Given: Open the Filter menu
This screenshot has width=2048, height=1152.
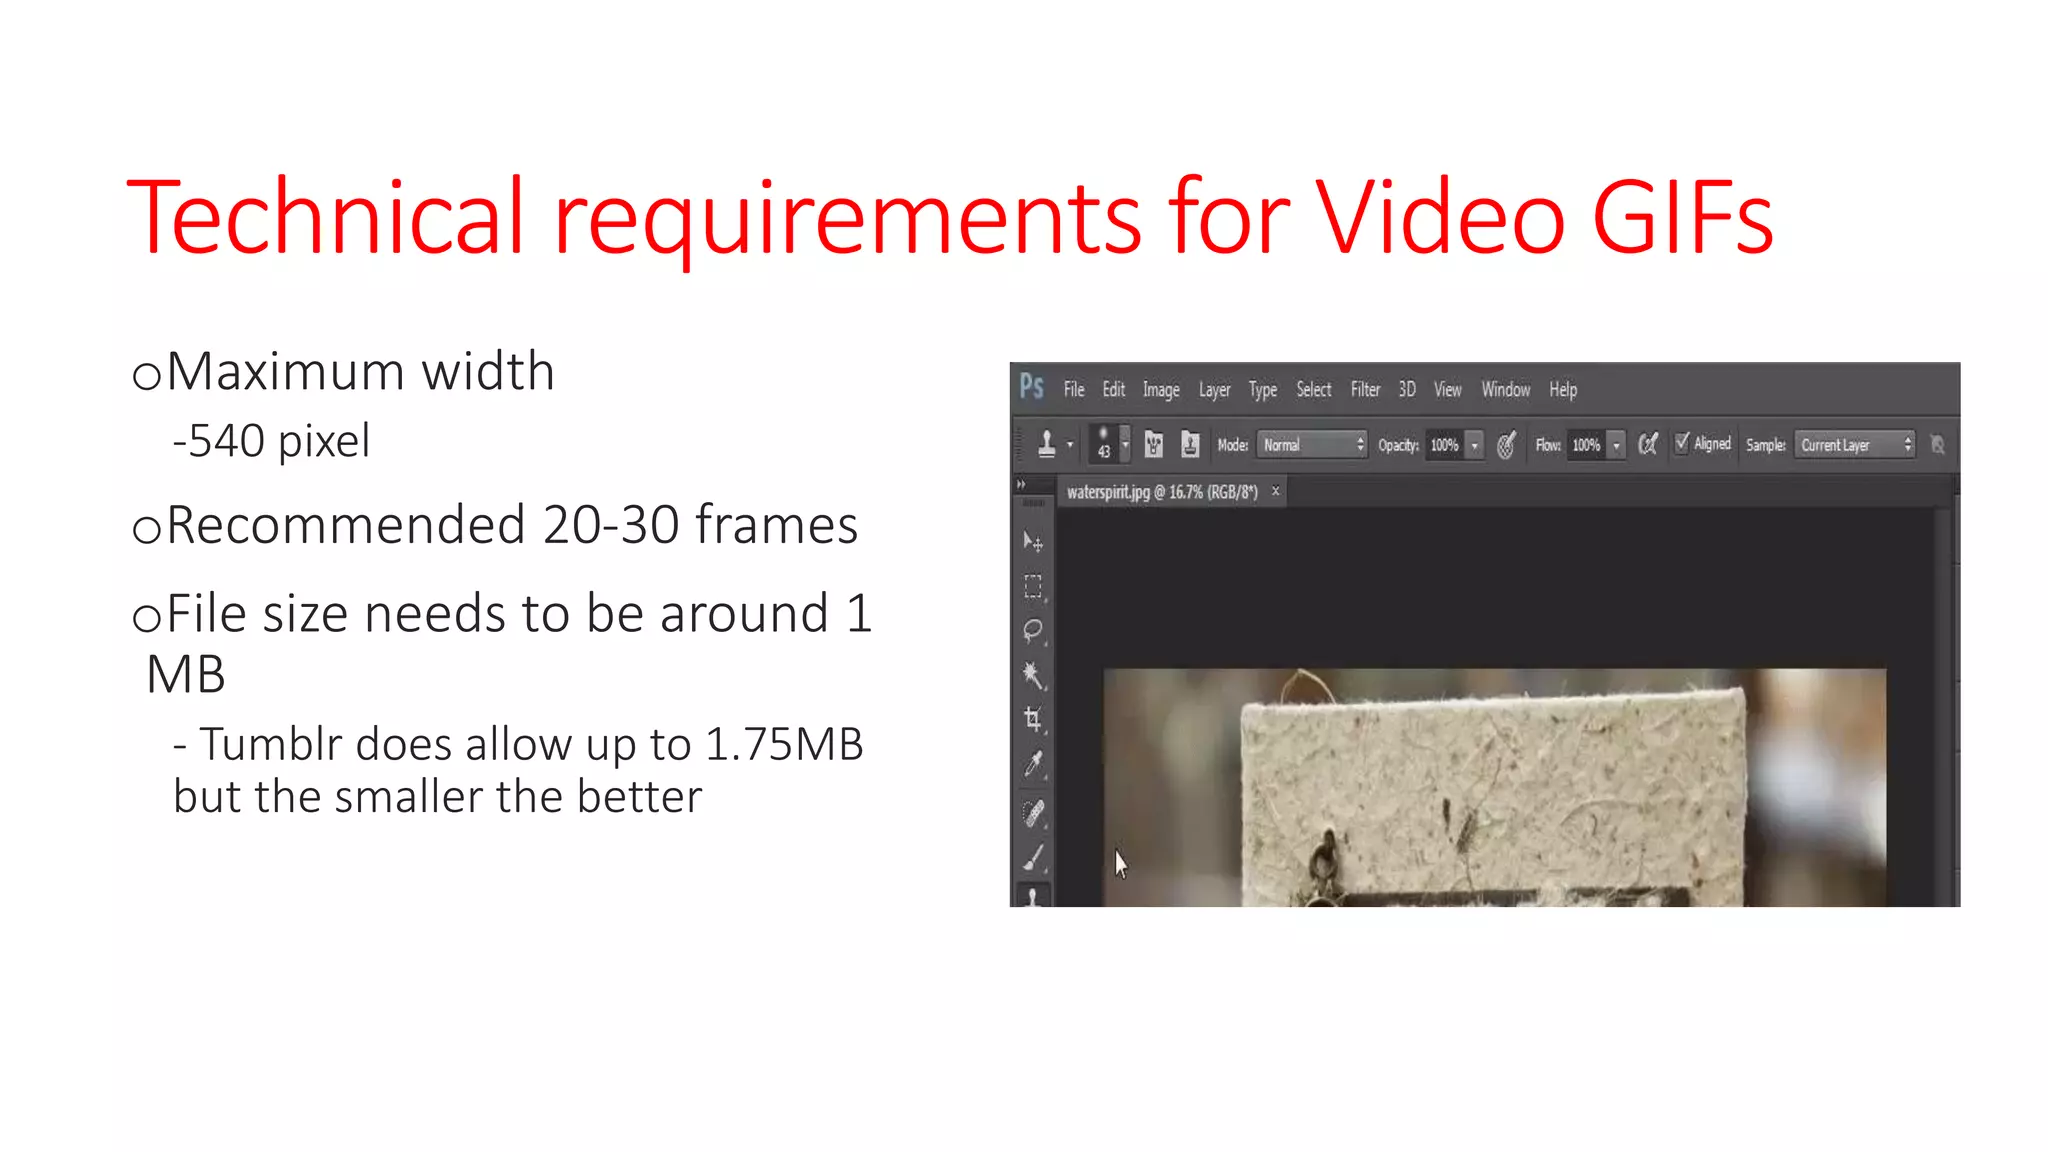Looking at the screenshot, I should pyautogui.click(x=1365, y=389).
